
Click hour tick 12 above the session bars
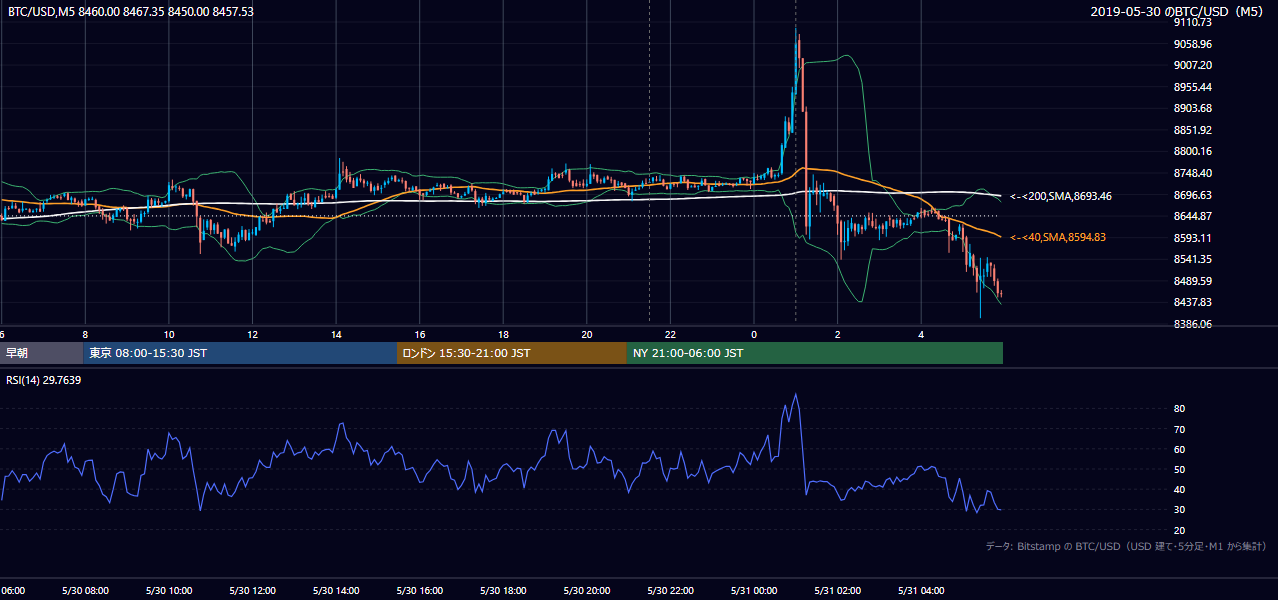coord(253,334)
